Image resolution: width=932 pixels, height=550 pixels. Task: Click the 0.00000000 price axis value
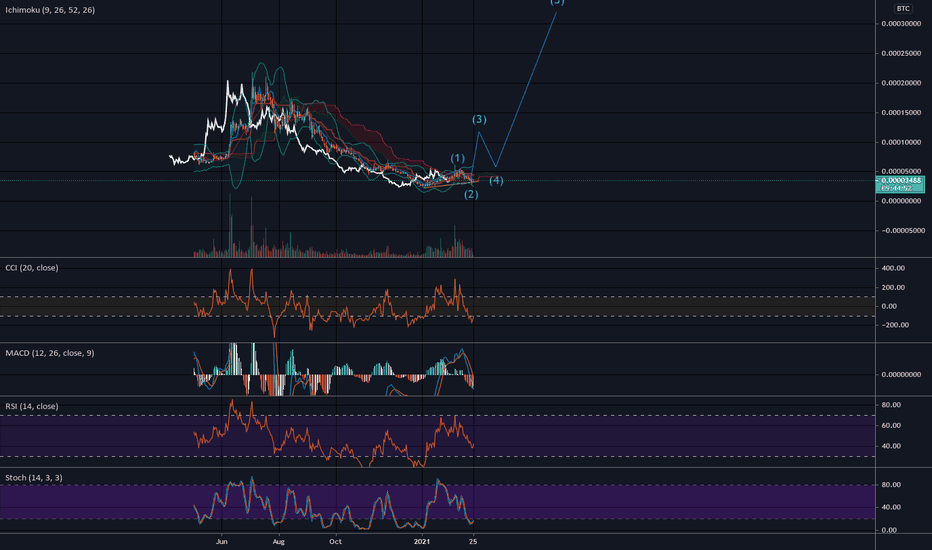pos(901,201)
